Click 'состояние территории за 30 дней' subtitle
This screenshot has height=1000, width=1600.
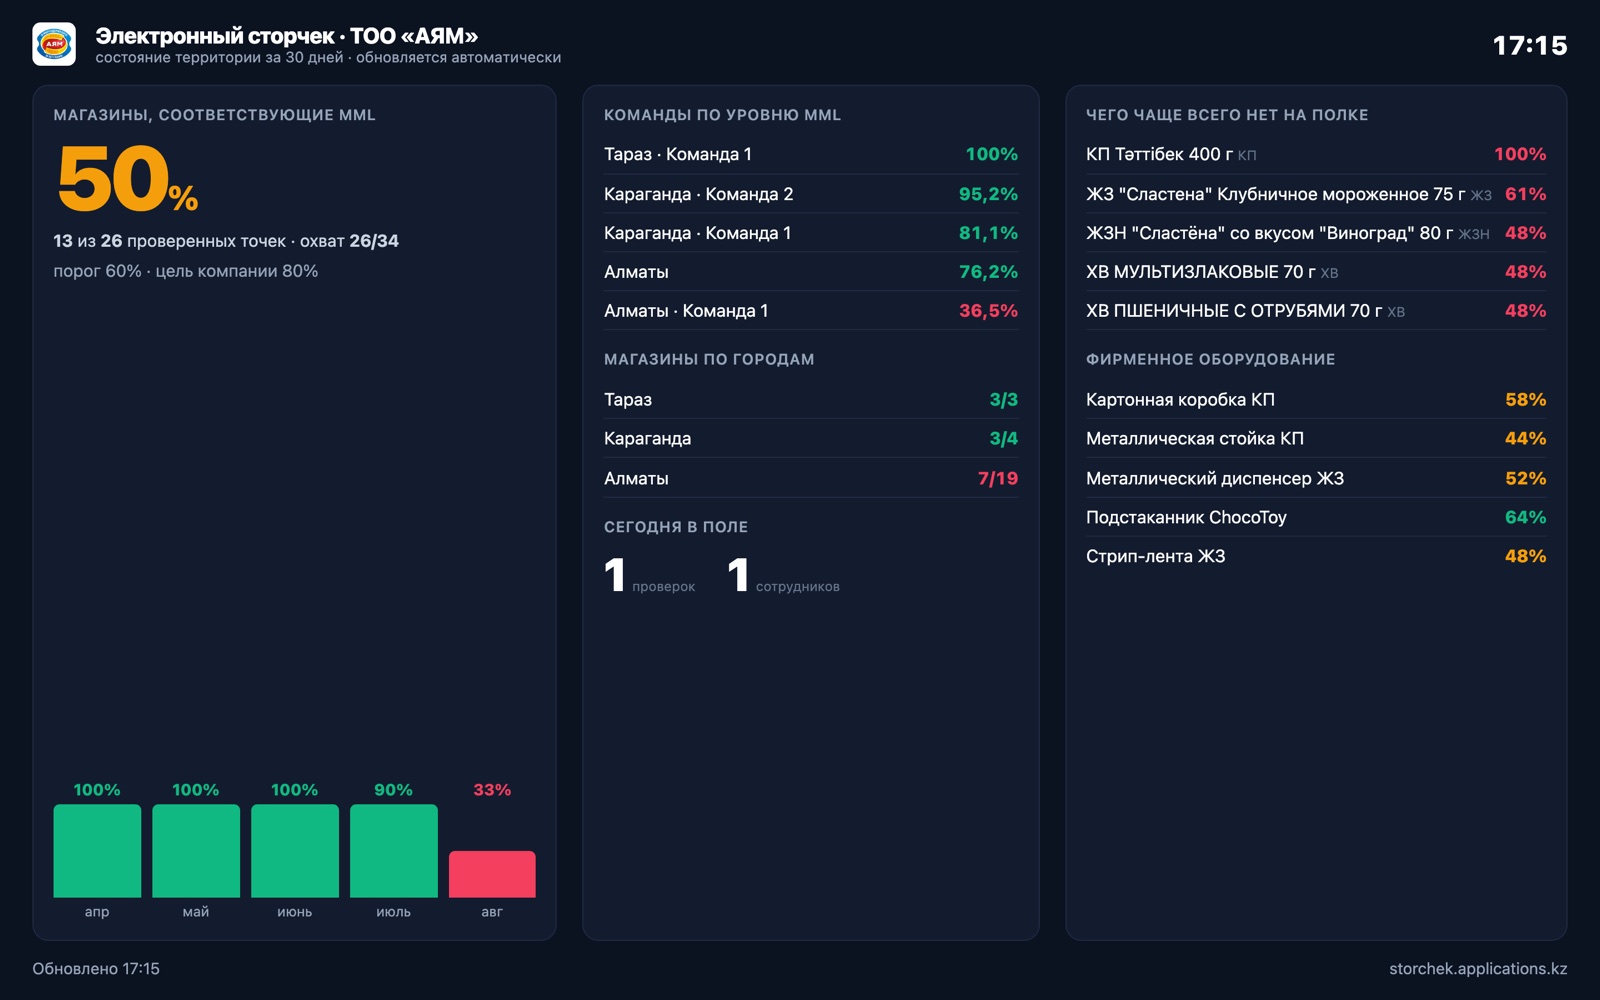(219, 58)
